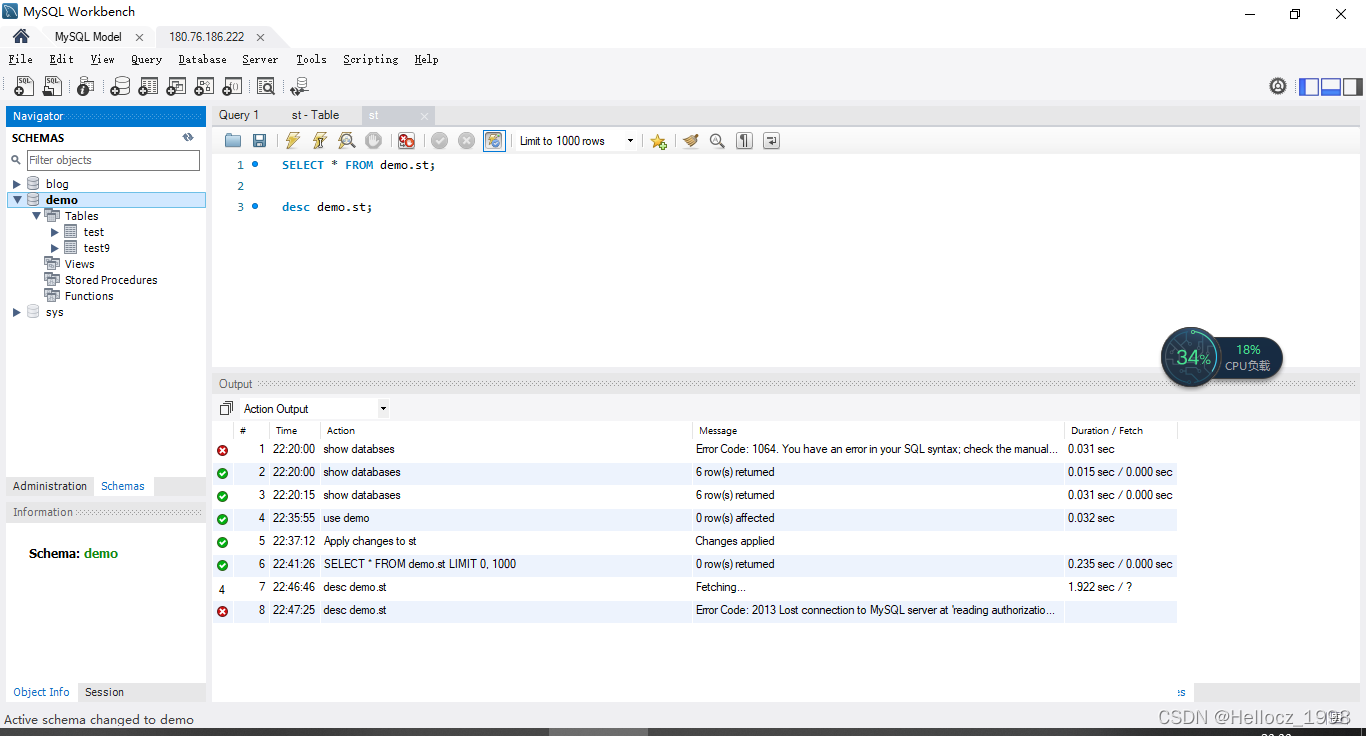1366x736 pixels.
Task: Toggle display of invisible characters
Action: (x=744, y=141)
